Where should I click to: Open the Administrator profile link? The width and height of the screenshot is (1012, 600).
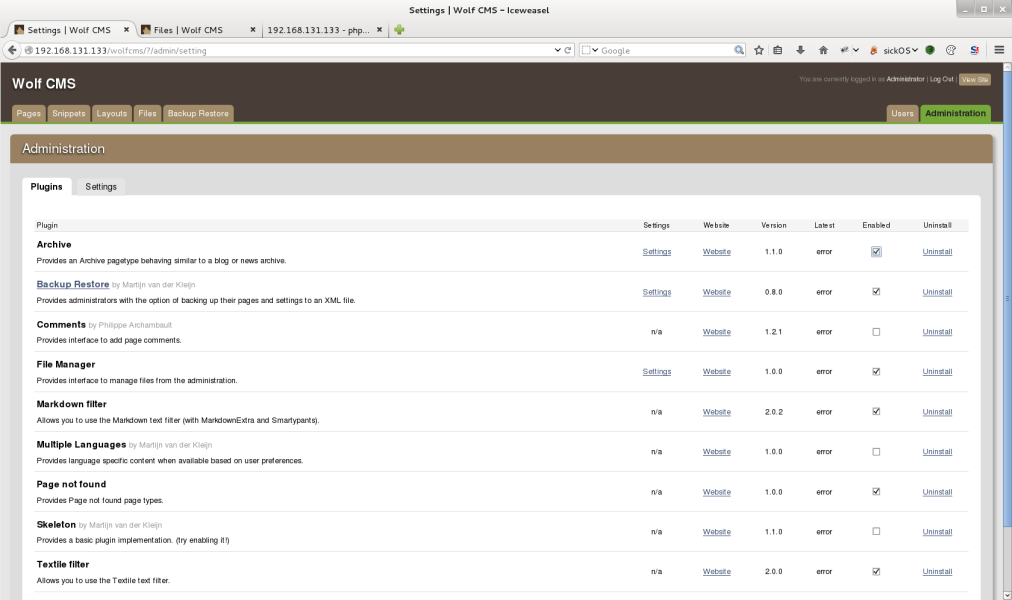[x=905, y=79]
